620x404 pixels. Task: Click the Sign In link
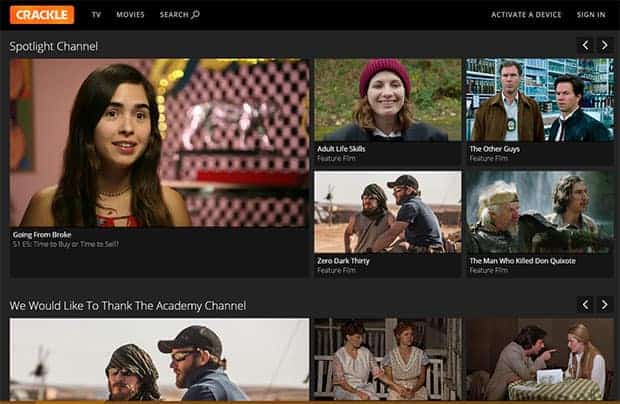pyautogui.click(x=591, y=15)
